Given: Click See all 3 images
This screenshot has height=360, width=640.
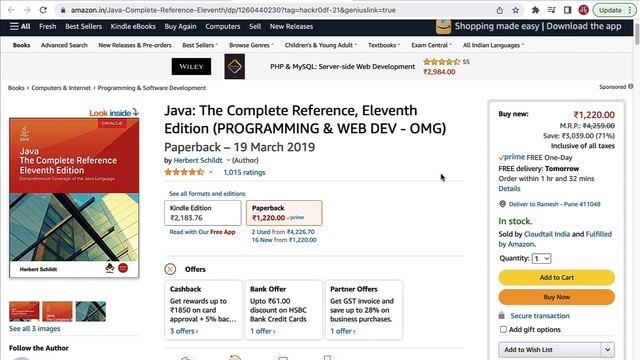Looking at the screenshot, I should [35, 329].
